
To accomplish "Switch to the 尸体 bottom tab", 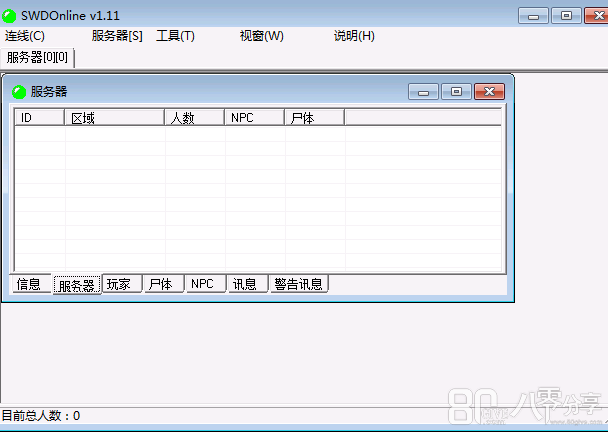I will (164, 284).
